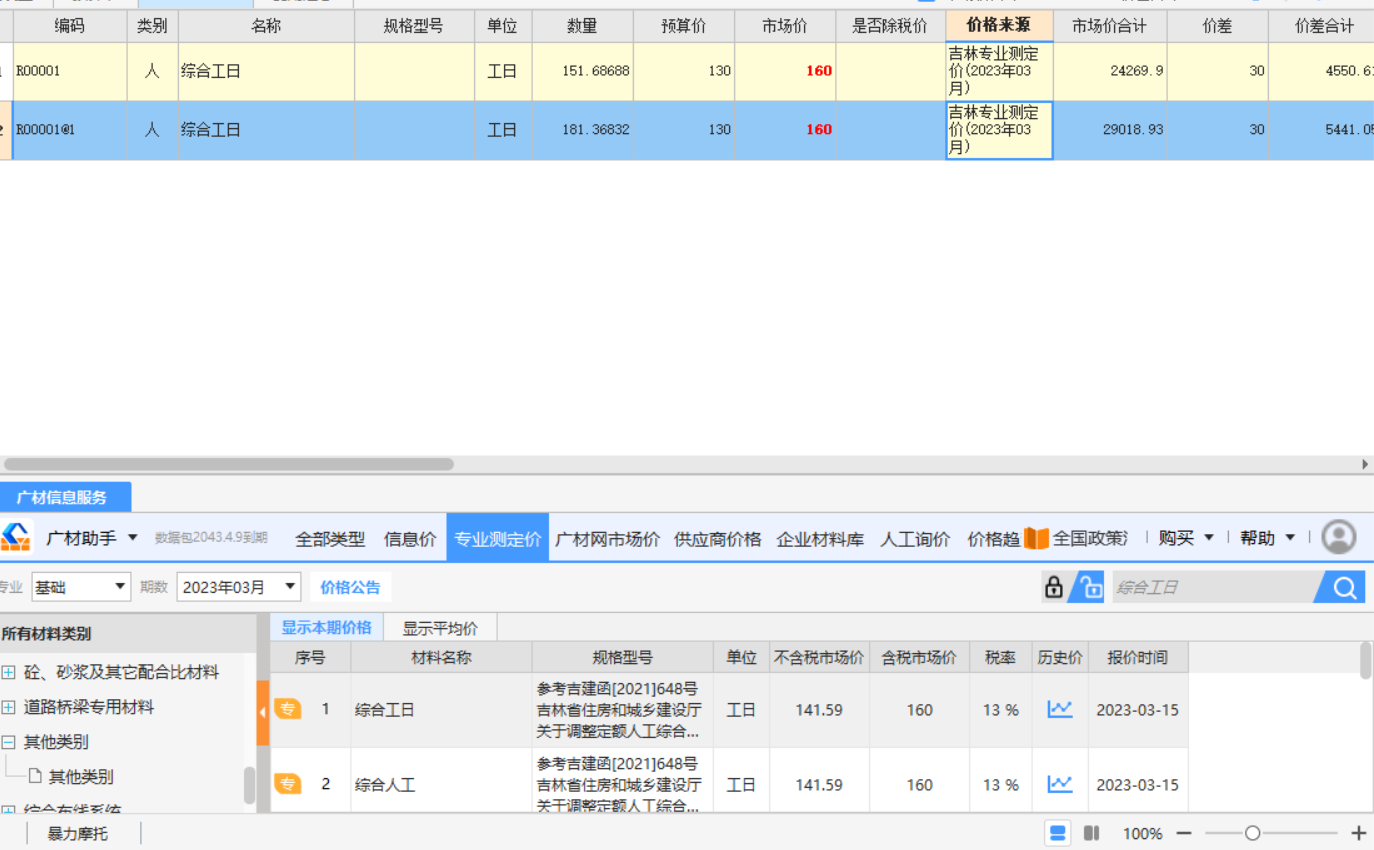Click the price table vertical scrollbar thumb
1374x850 pixels.
1365,661
